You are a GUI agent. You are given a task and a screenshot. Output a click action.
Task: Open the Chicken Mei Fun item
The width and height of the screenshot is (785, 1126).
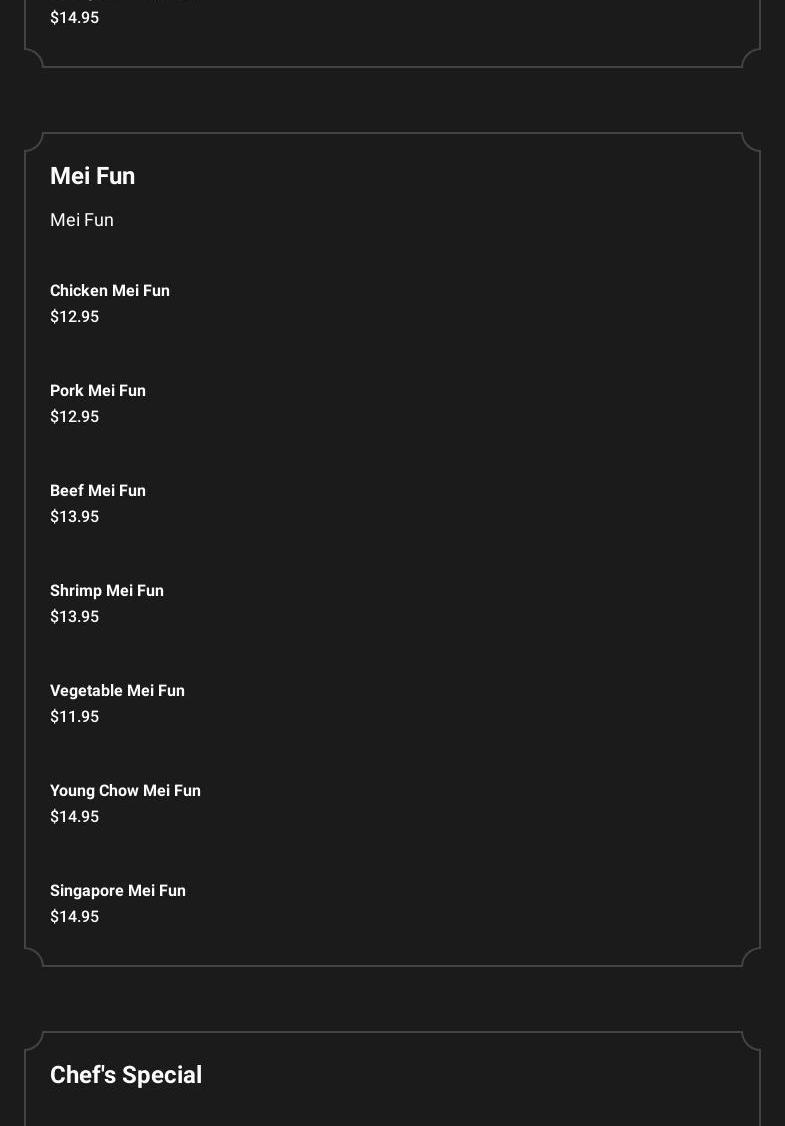(110, 291)
